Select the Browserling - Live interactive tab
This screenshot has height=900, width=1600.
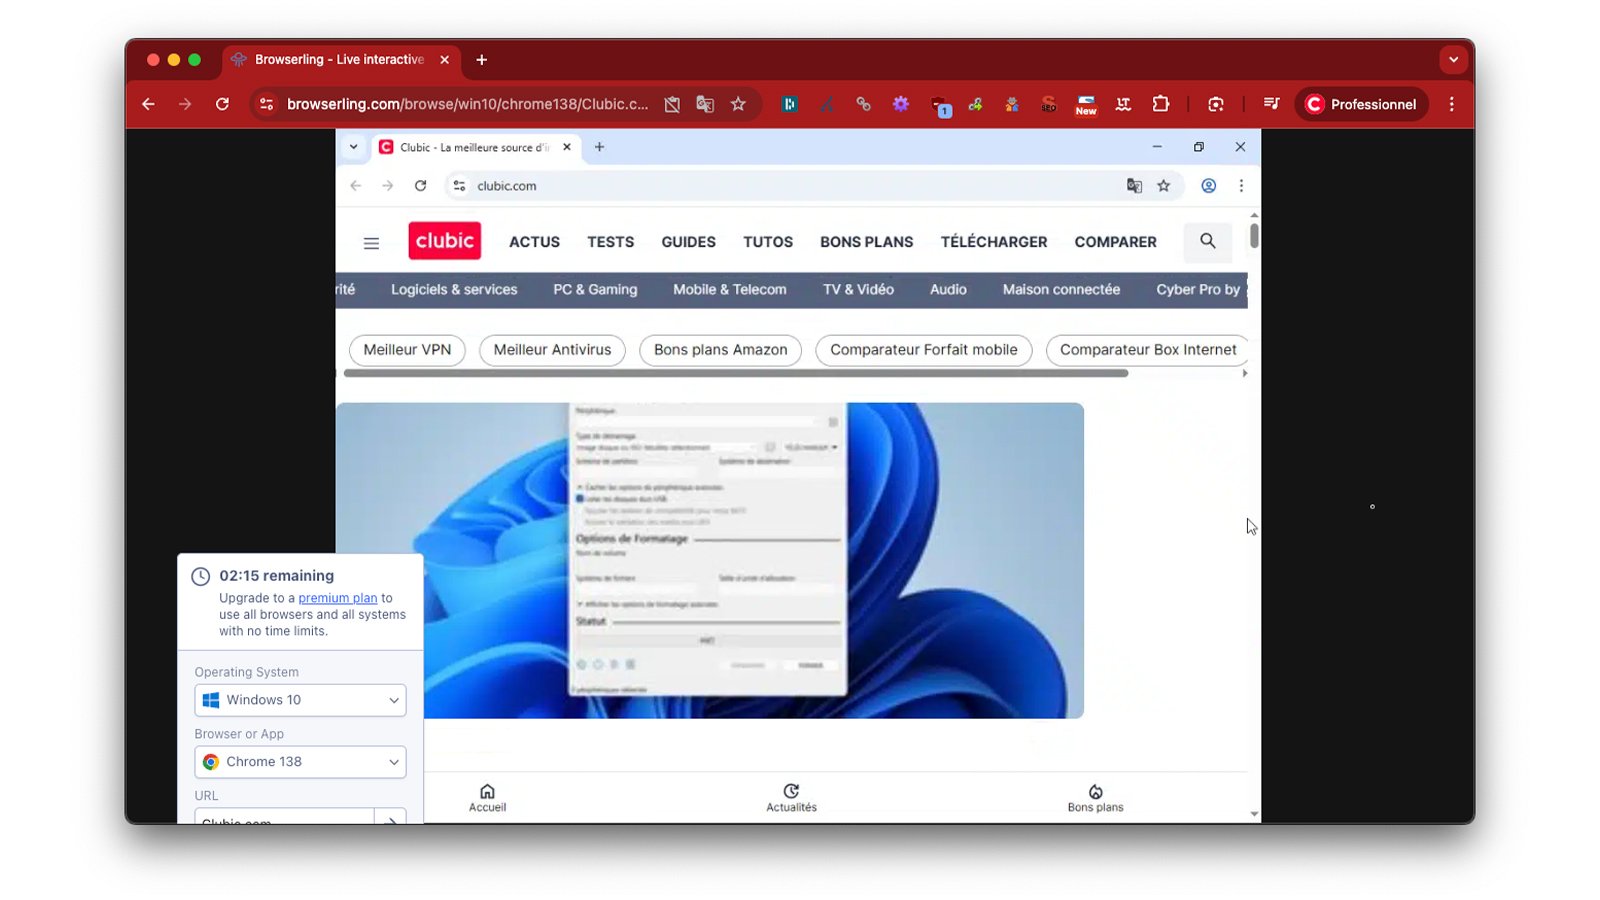pos(340,60)
